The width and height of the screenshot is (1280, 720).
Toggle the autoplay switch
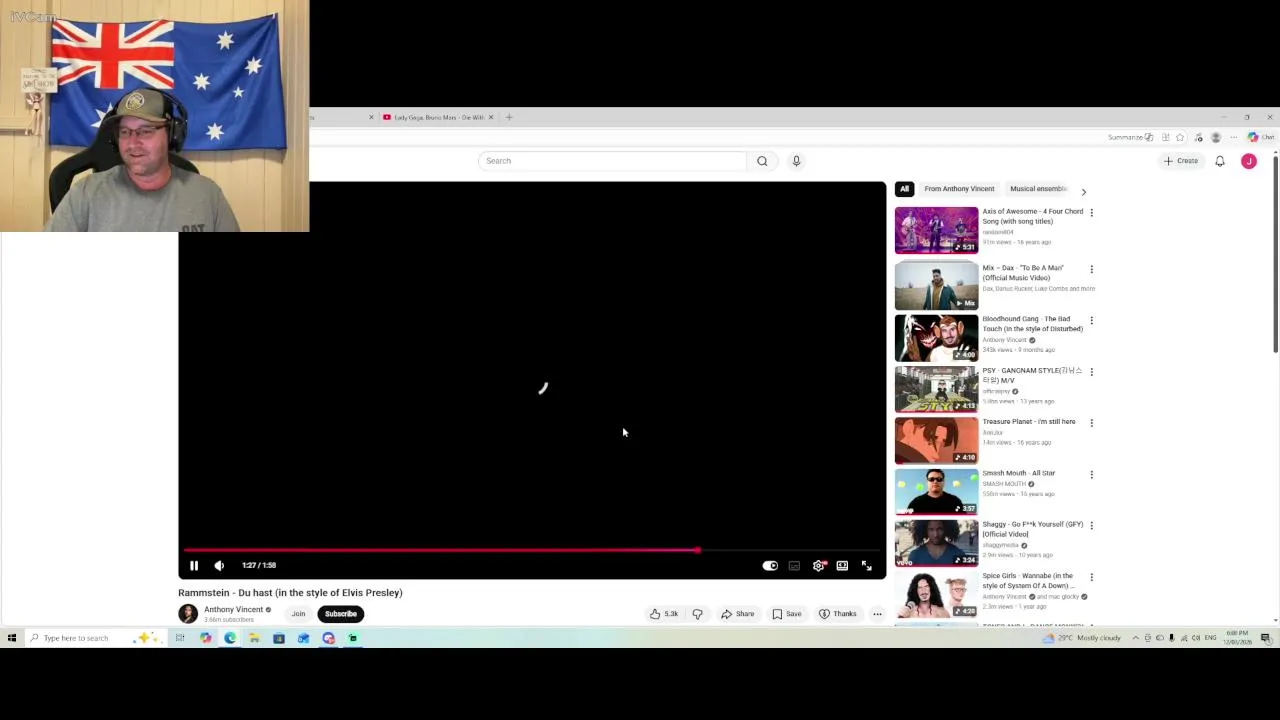(x=770, y=566)
